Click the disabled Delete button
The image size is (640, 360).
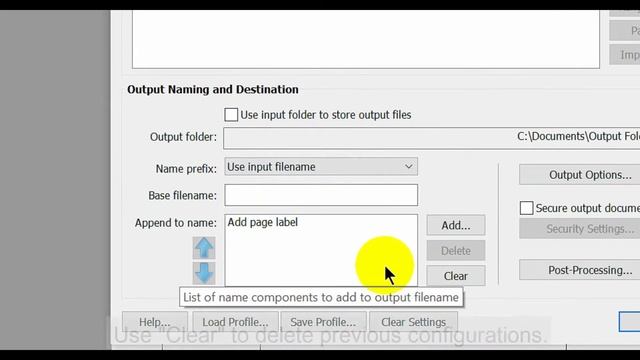coord(456,251)
